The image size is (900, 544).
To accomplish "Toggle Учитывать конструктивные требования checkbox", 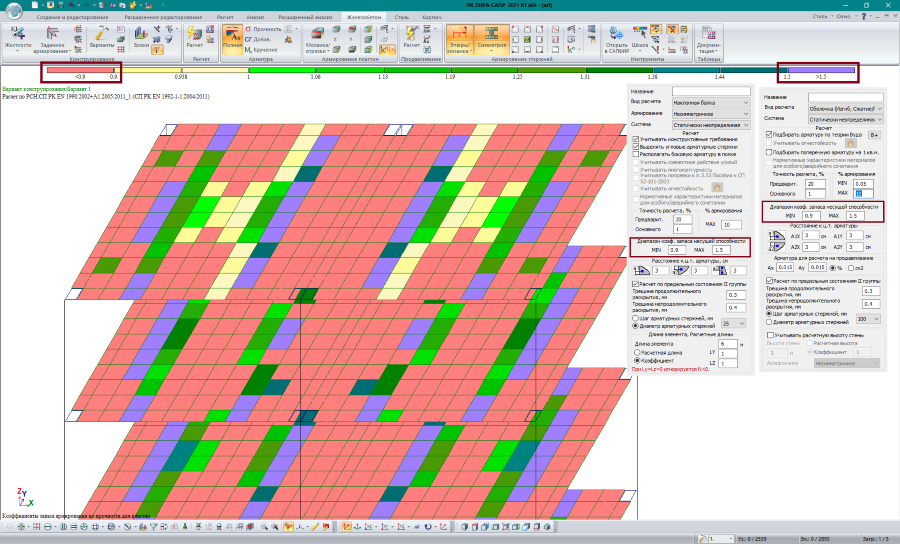I will pos(636,140).
